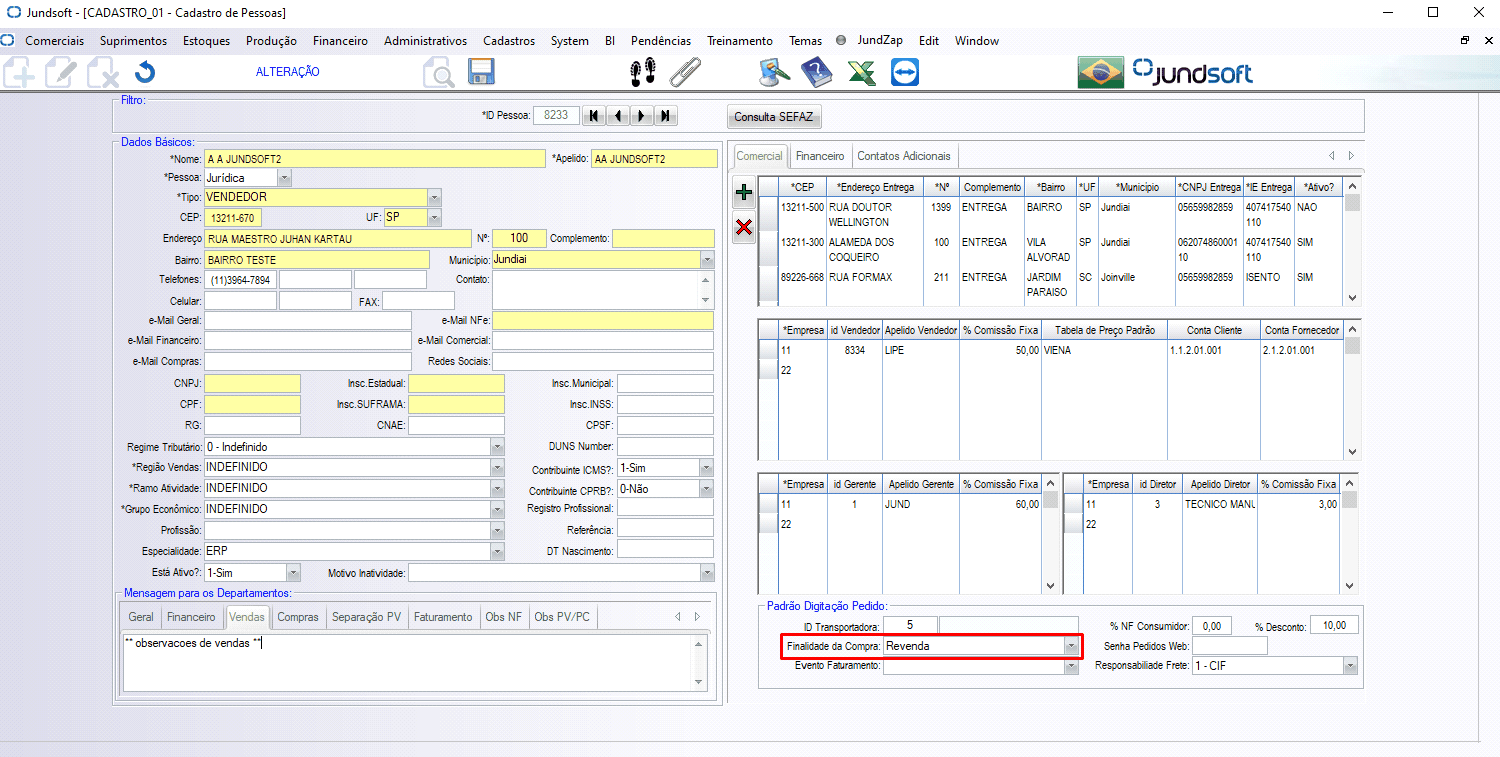This screenshot has height=757, width=1500.
Task: Expand the Região Vendas dropdown
Action: (497, 467)
